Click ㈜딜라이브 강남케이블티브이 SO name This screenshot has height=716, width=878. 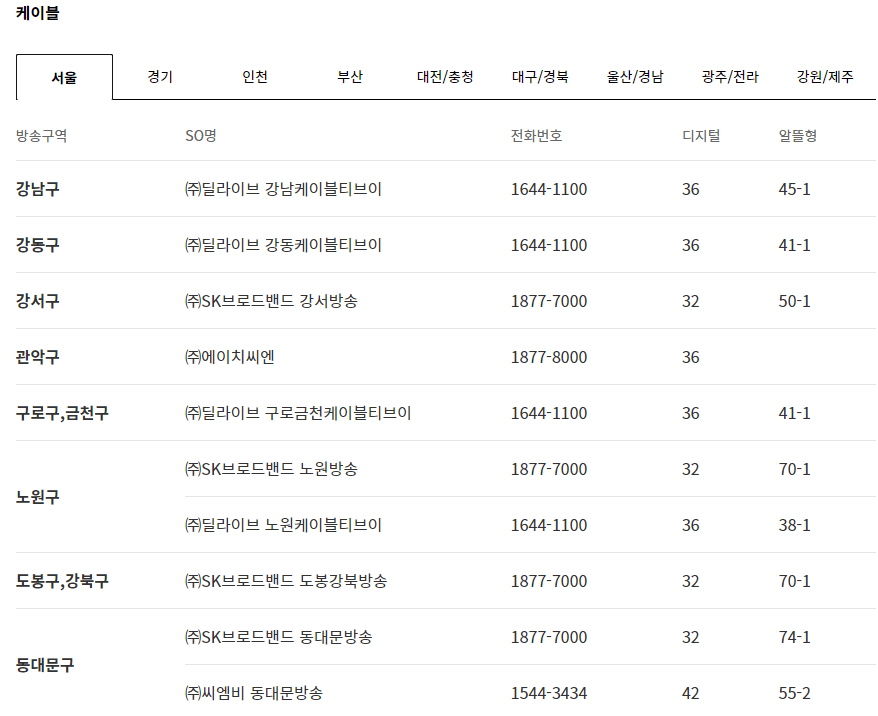click(283, 189)
